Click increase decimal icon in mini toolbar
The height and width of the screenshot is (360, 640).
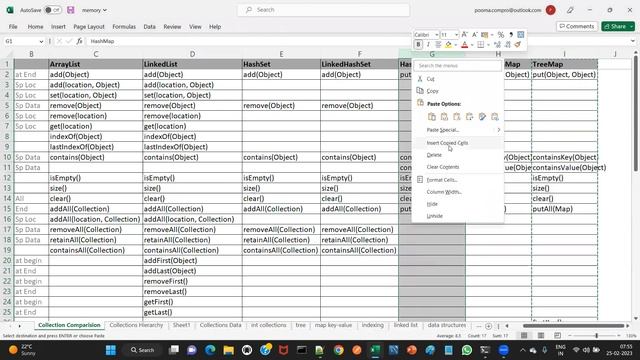[x=497, y=44]
